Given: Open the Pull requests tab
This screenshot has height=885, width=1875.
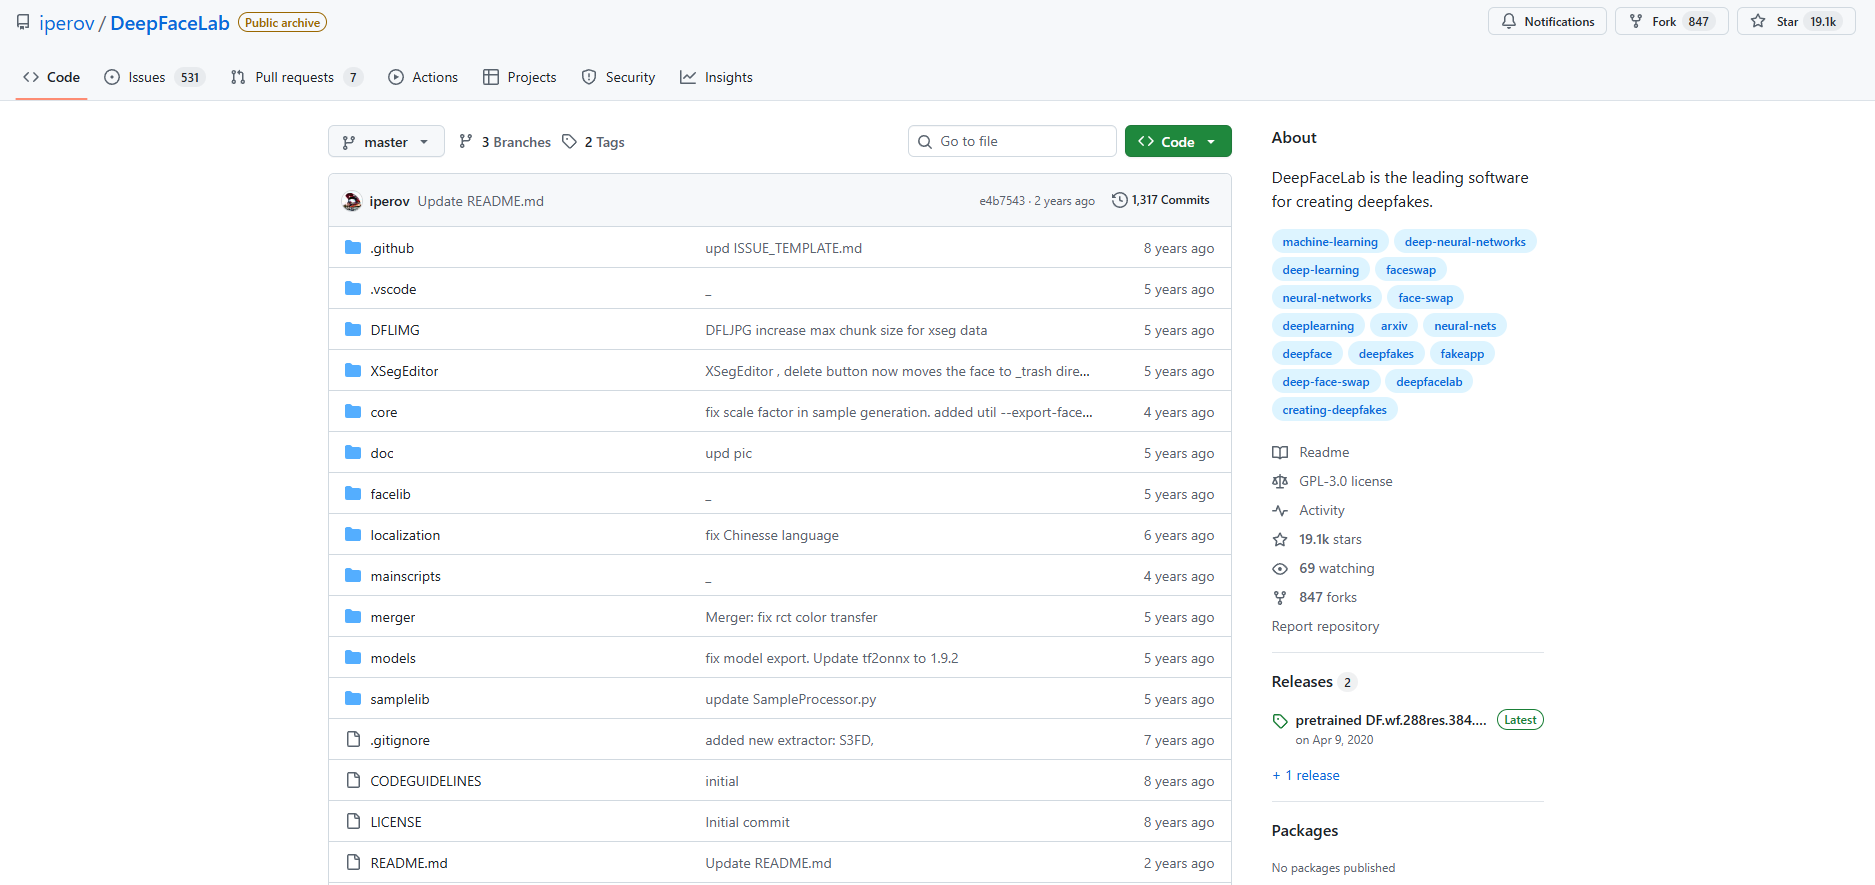Looking at the screenshot, I should [x=295, y=78].
